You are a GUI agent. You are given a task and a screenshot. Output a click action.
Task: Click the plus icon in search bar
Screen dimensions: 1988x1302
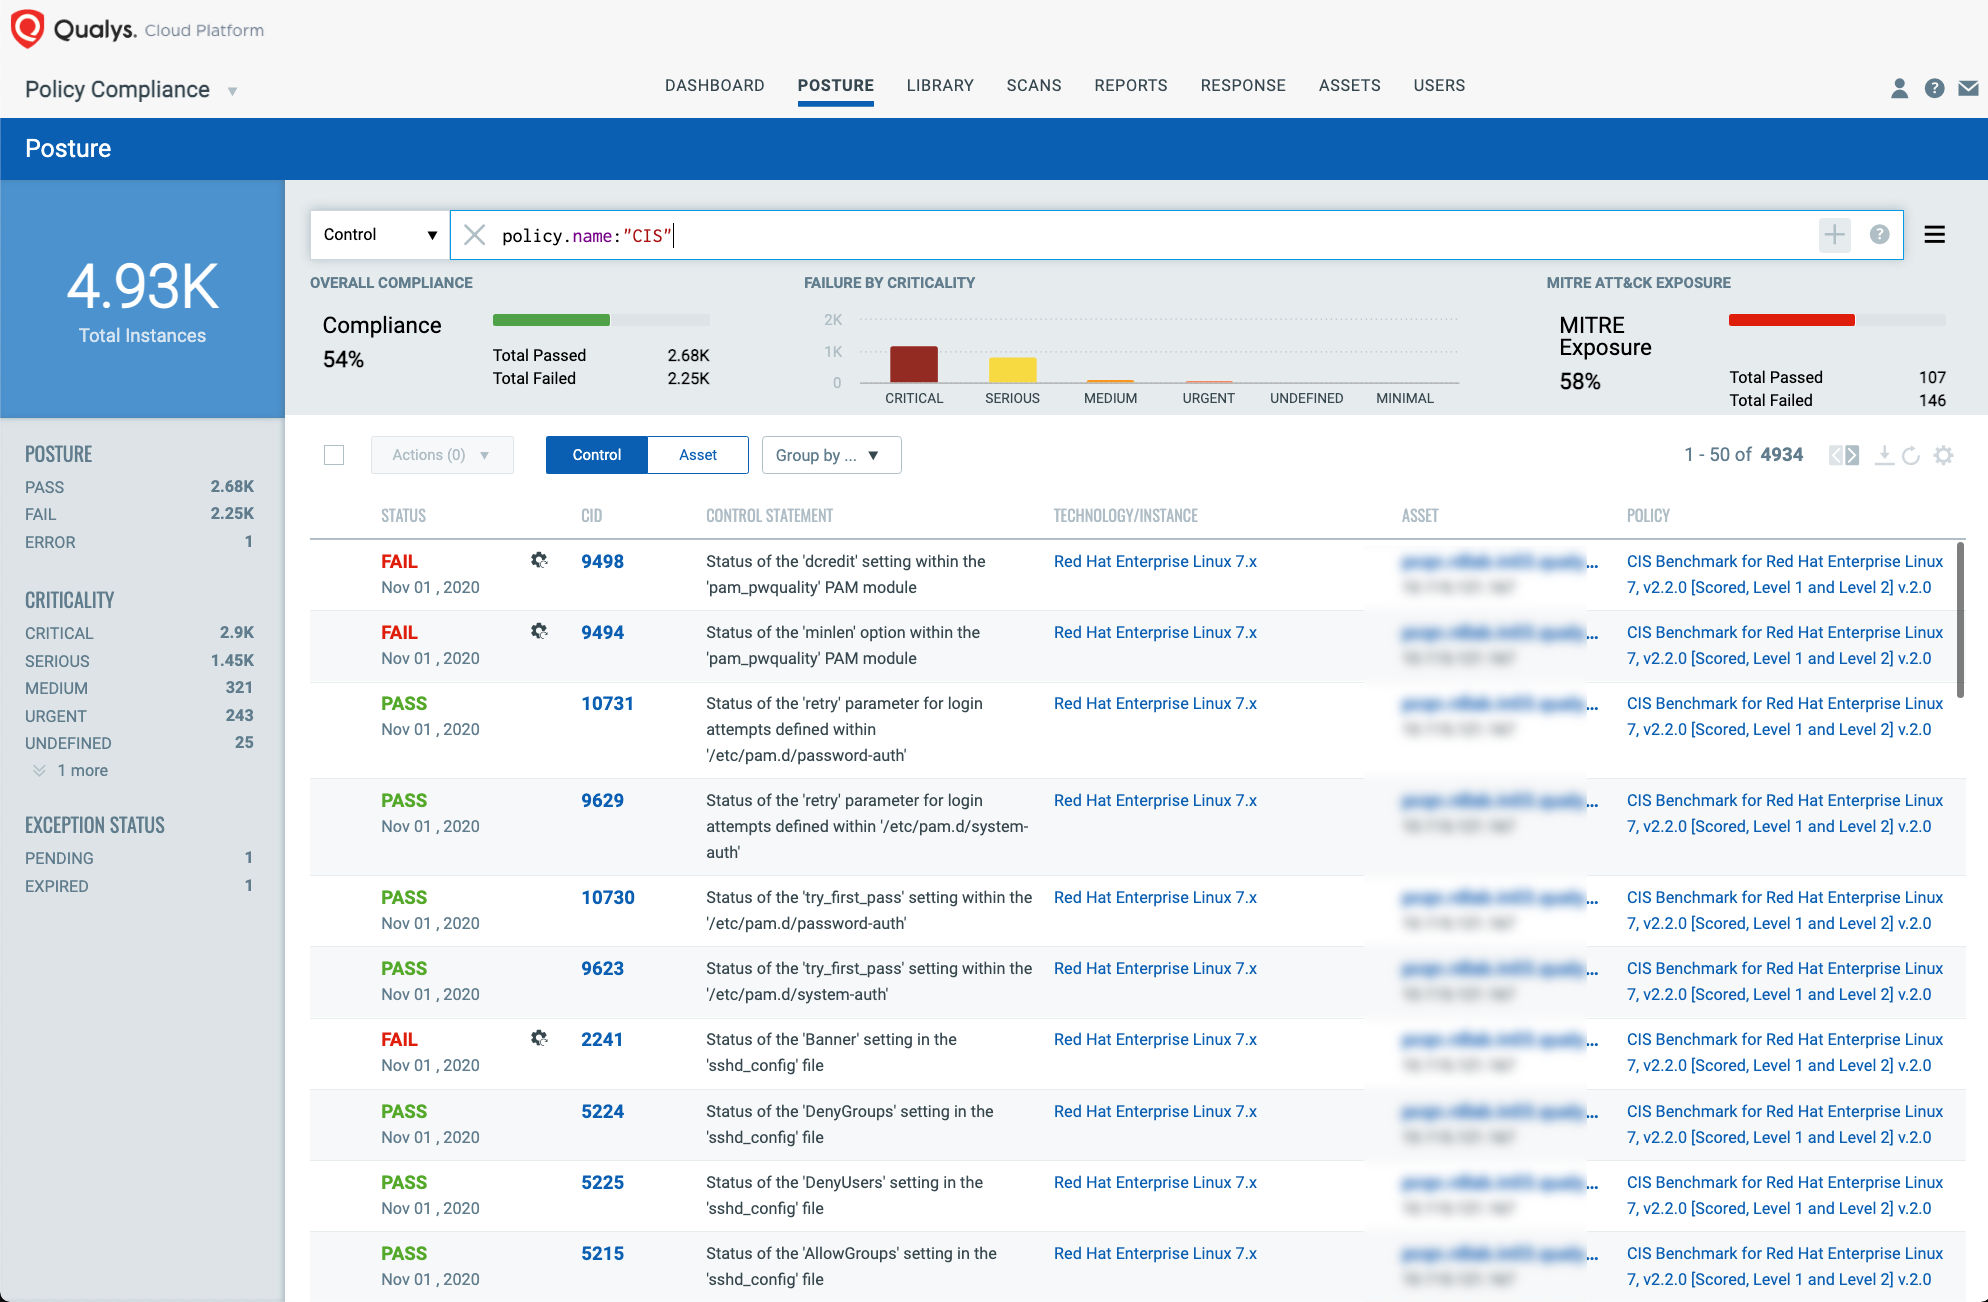[x=1834, y=235]
